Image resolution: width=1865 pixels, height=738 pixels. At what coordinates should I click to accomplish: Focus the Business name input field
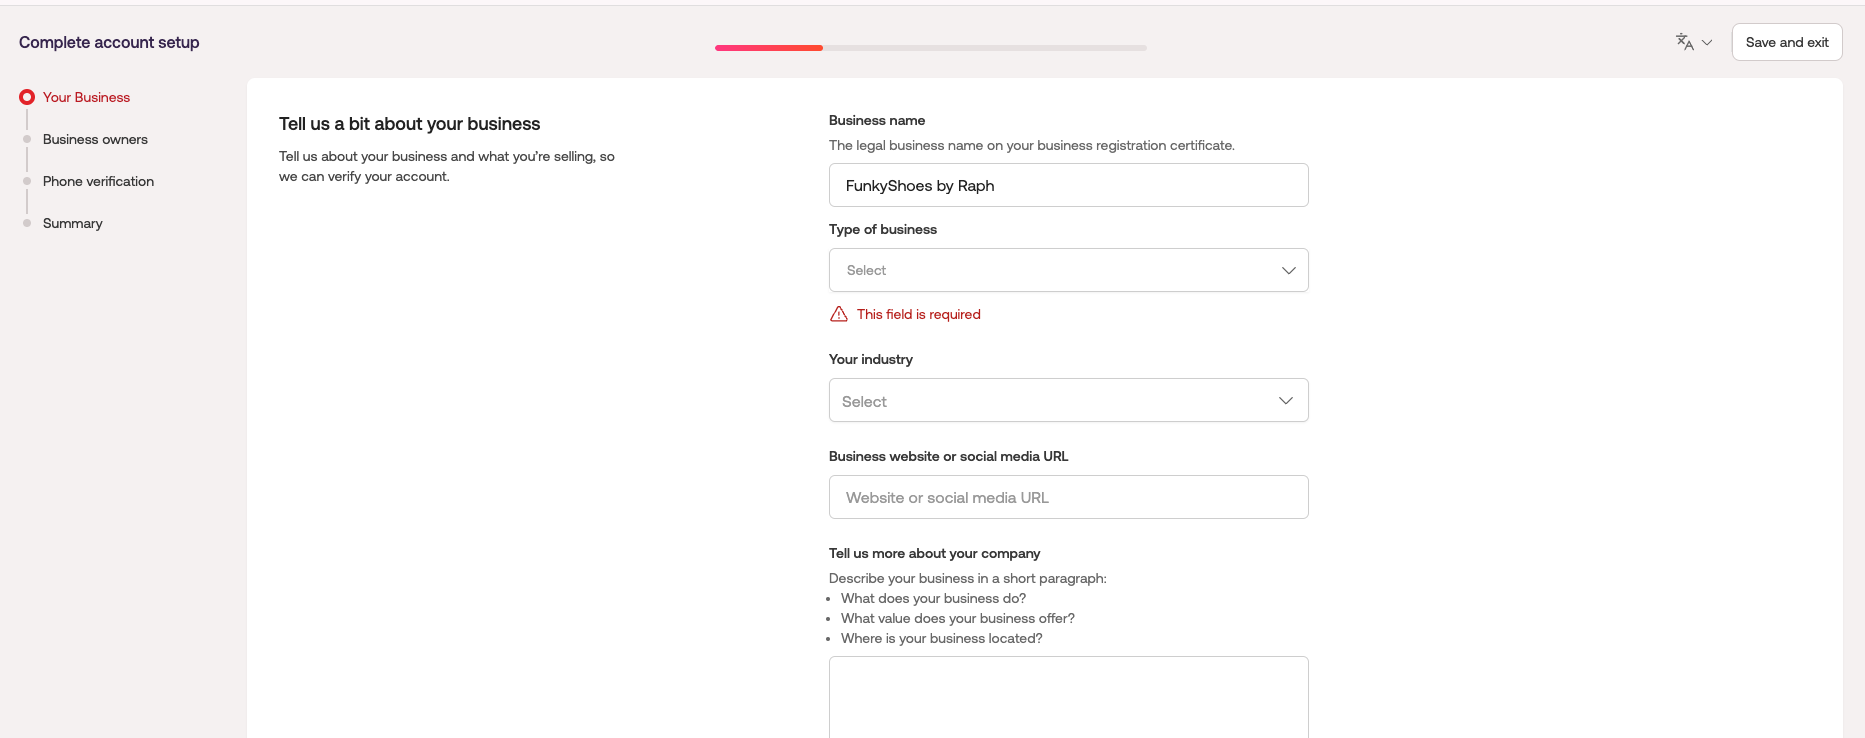1068,185
